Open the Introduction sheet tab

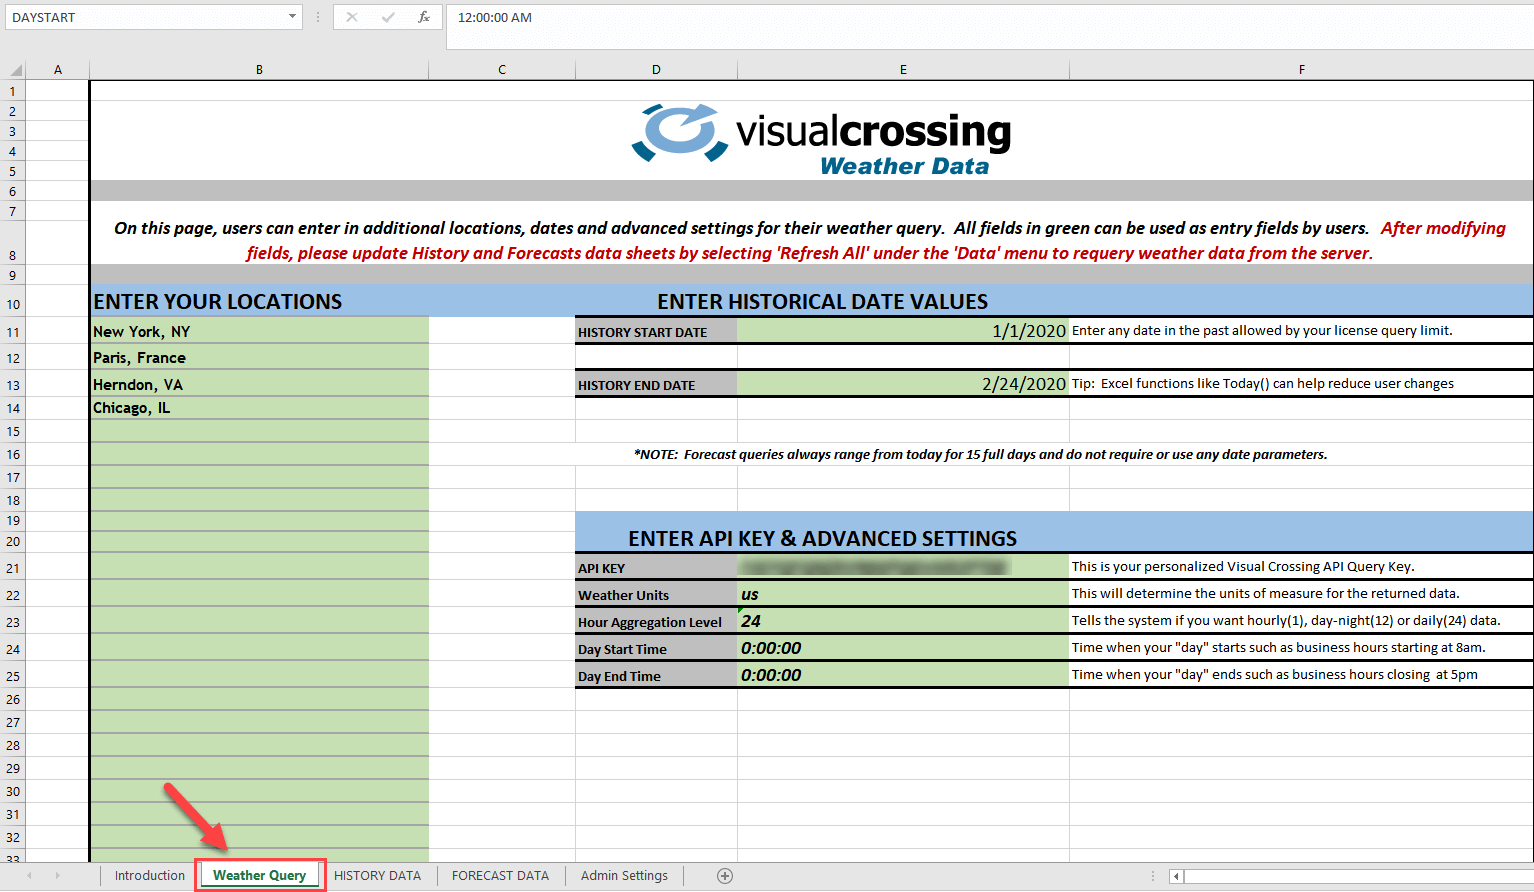pos(150,876)
